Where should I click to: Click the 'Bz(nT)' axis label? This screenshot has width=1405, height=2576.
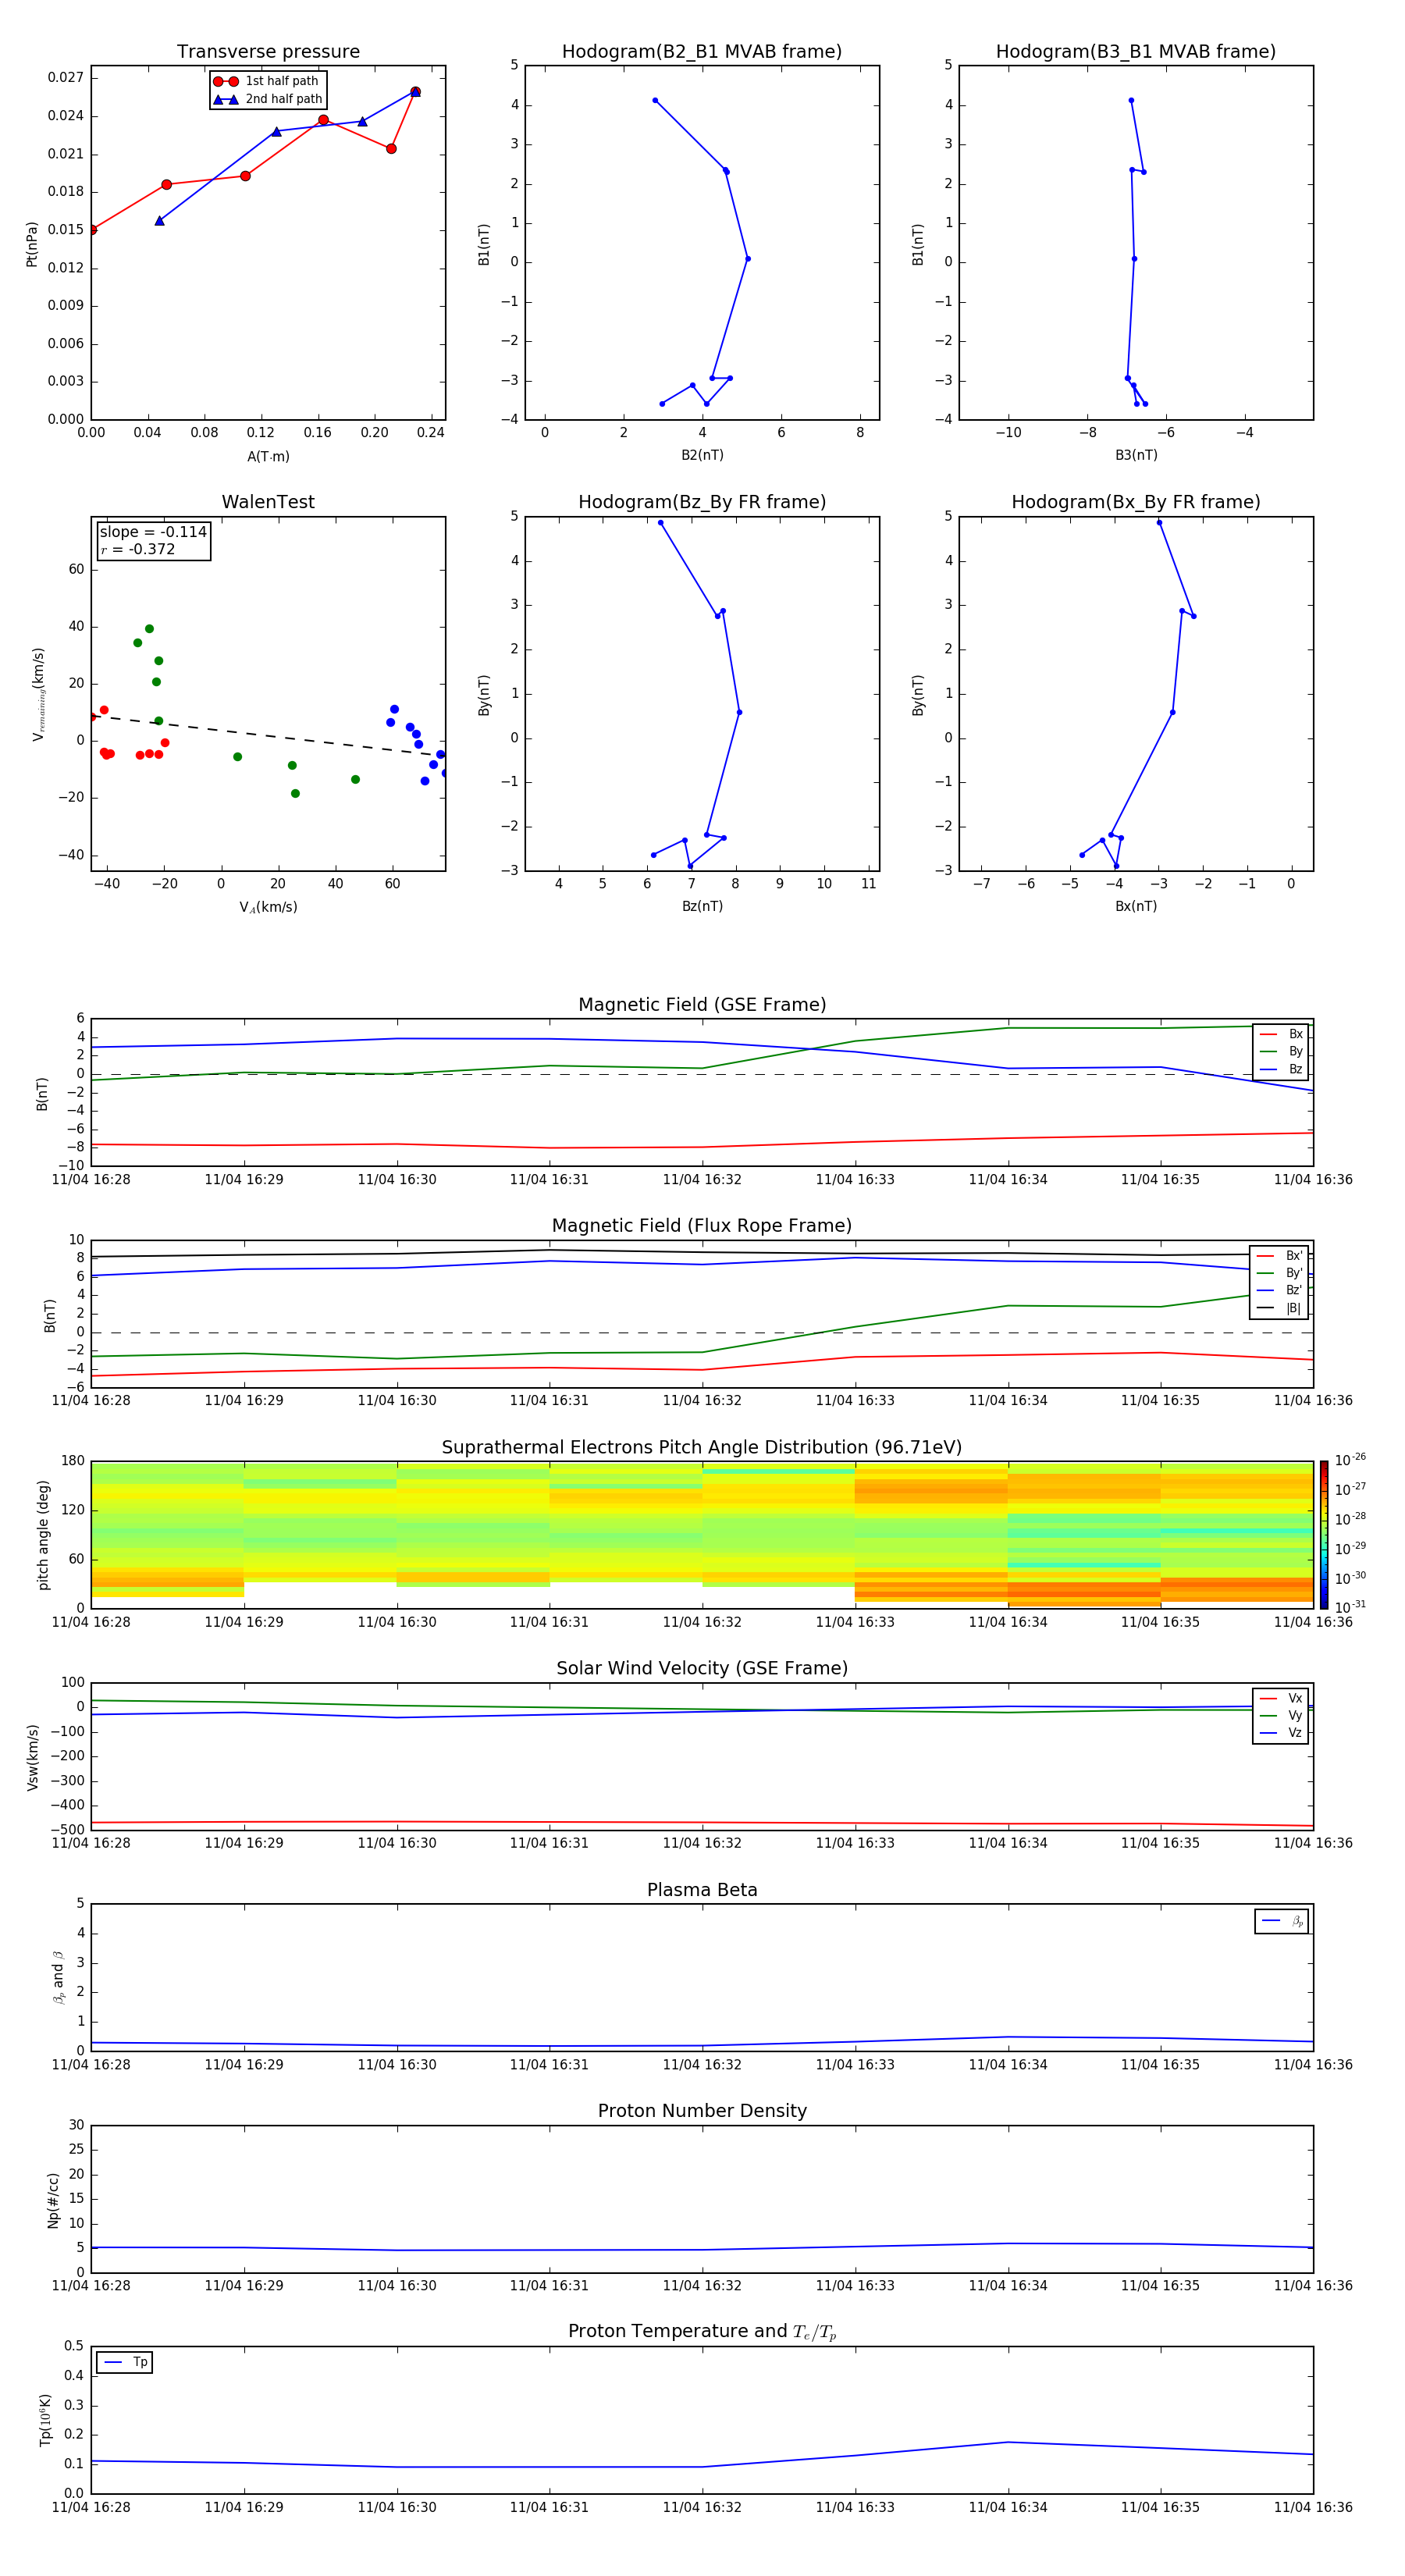[x=702, y=906]
